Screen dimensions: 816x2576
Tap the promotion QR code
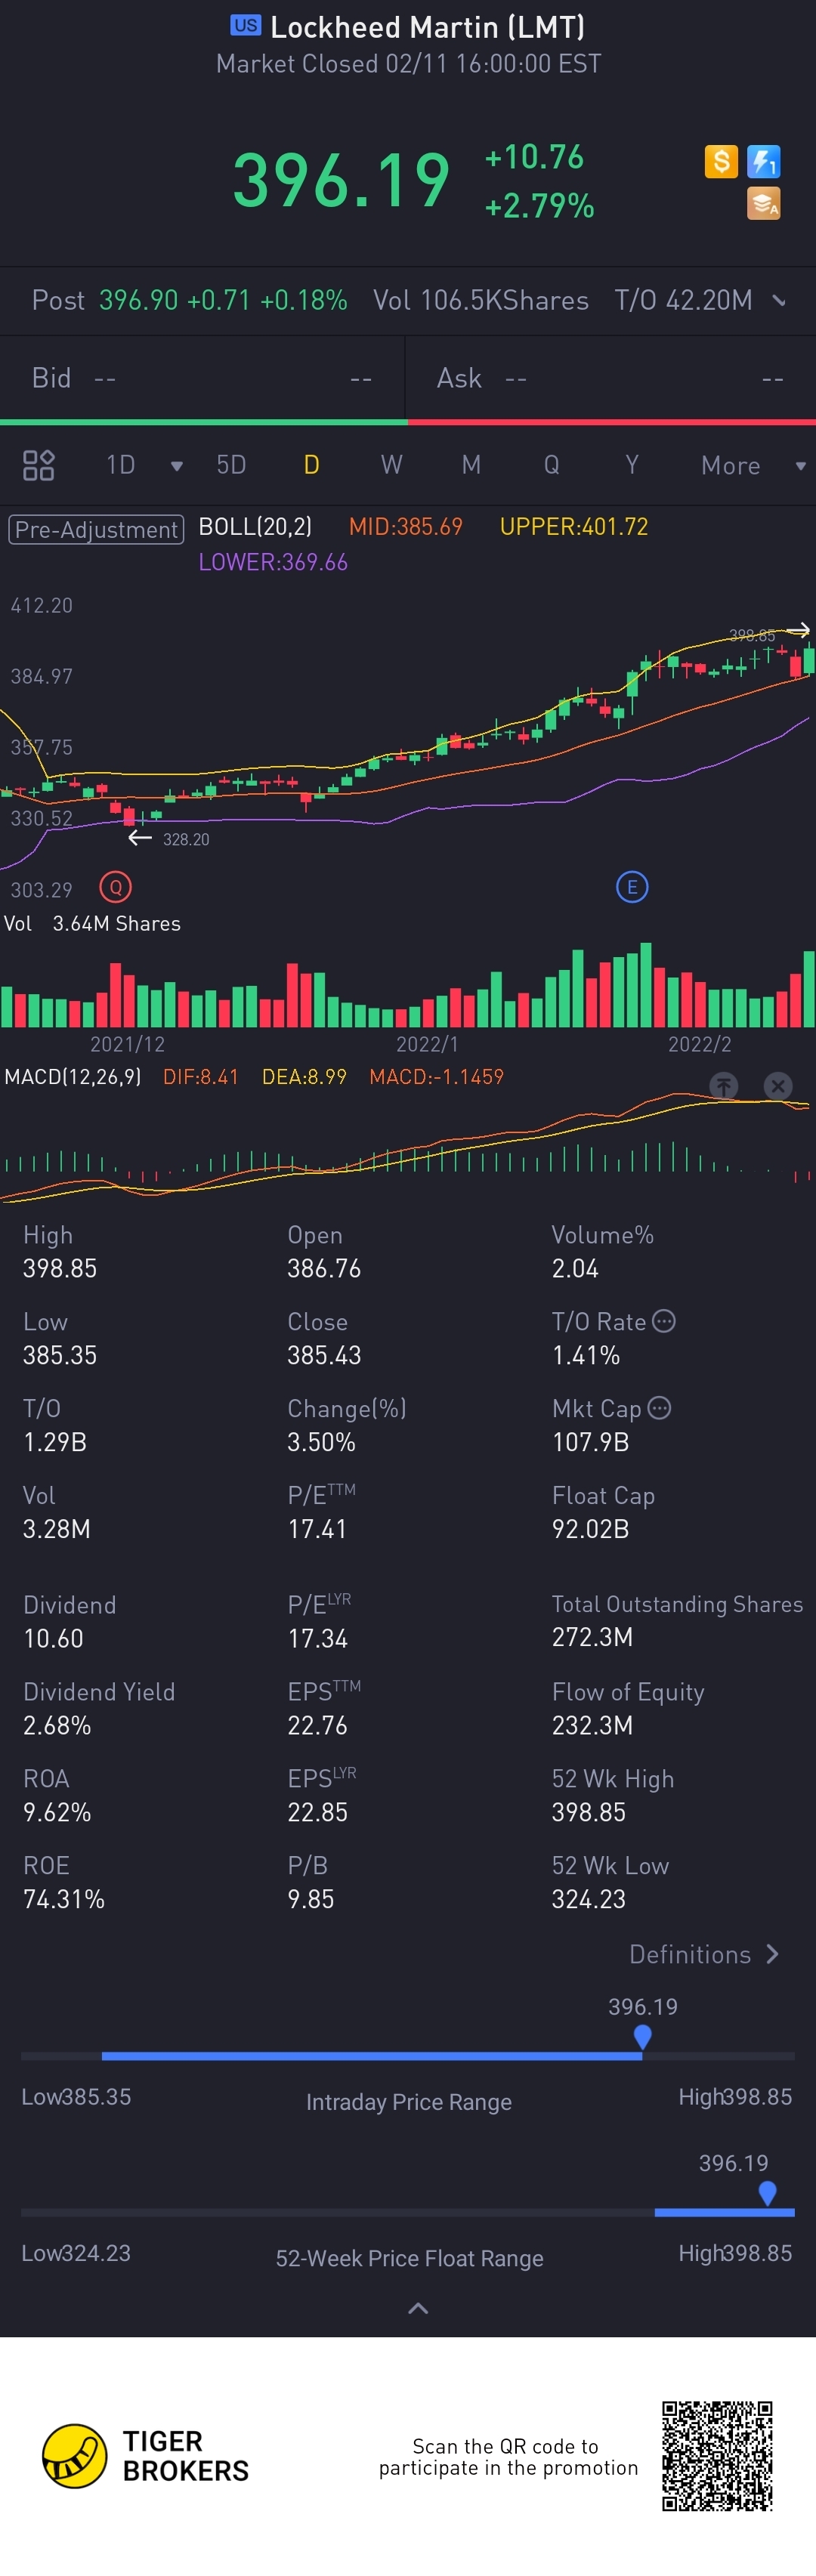point(717,2456)
